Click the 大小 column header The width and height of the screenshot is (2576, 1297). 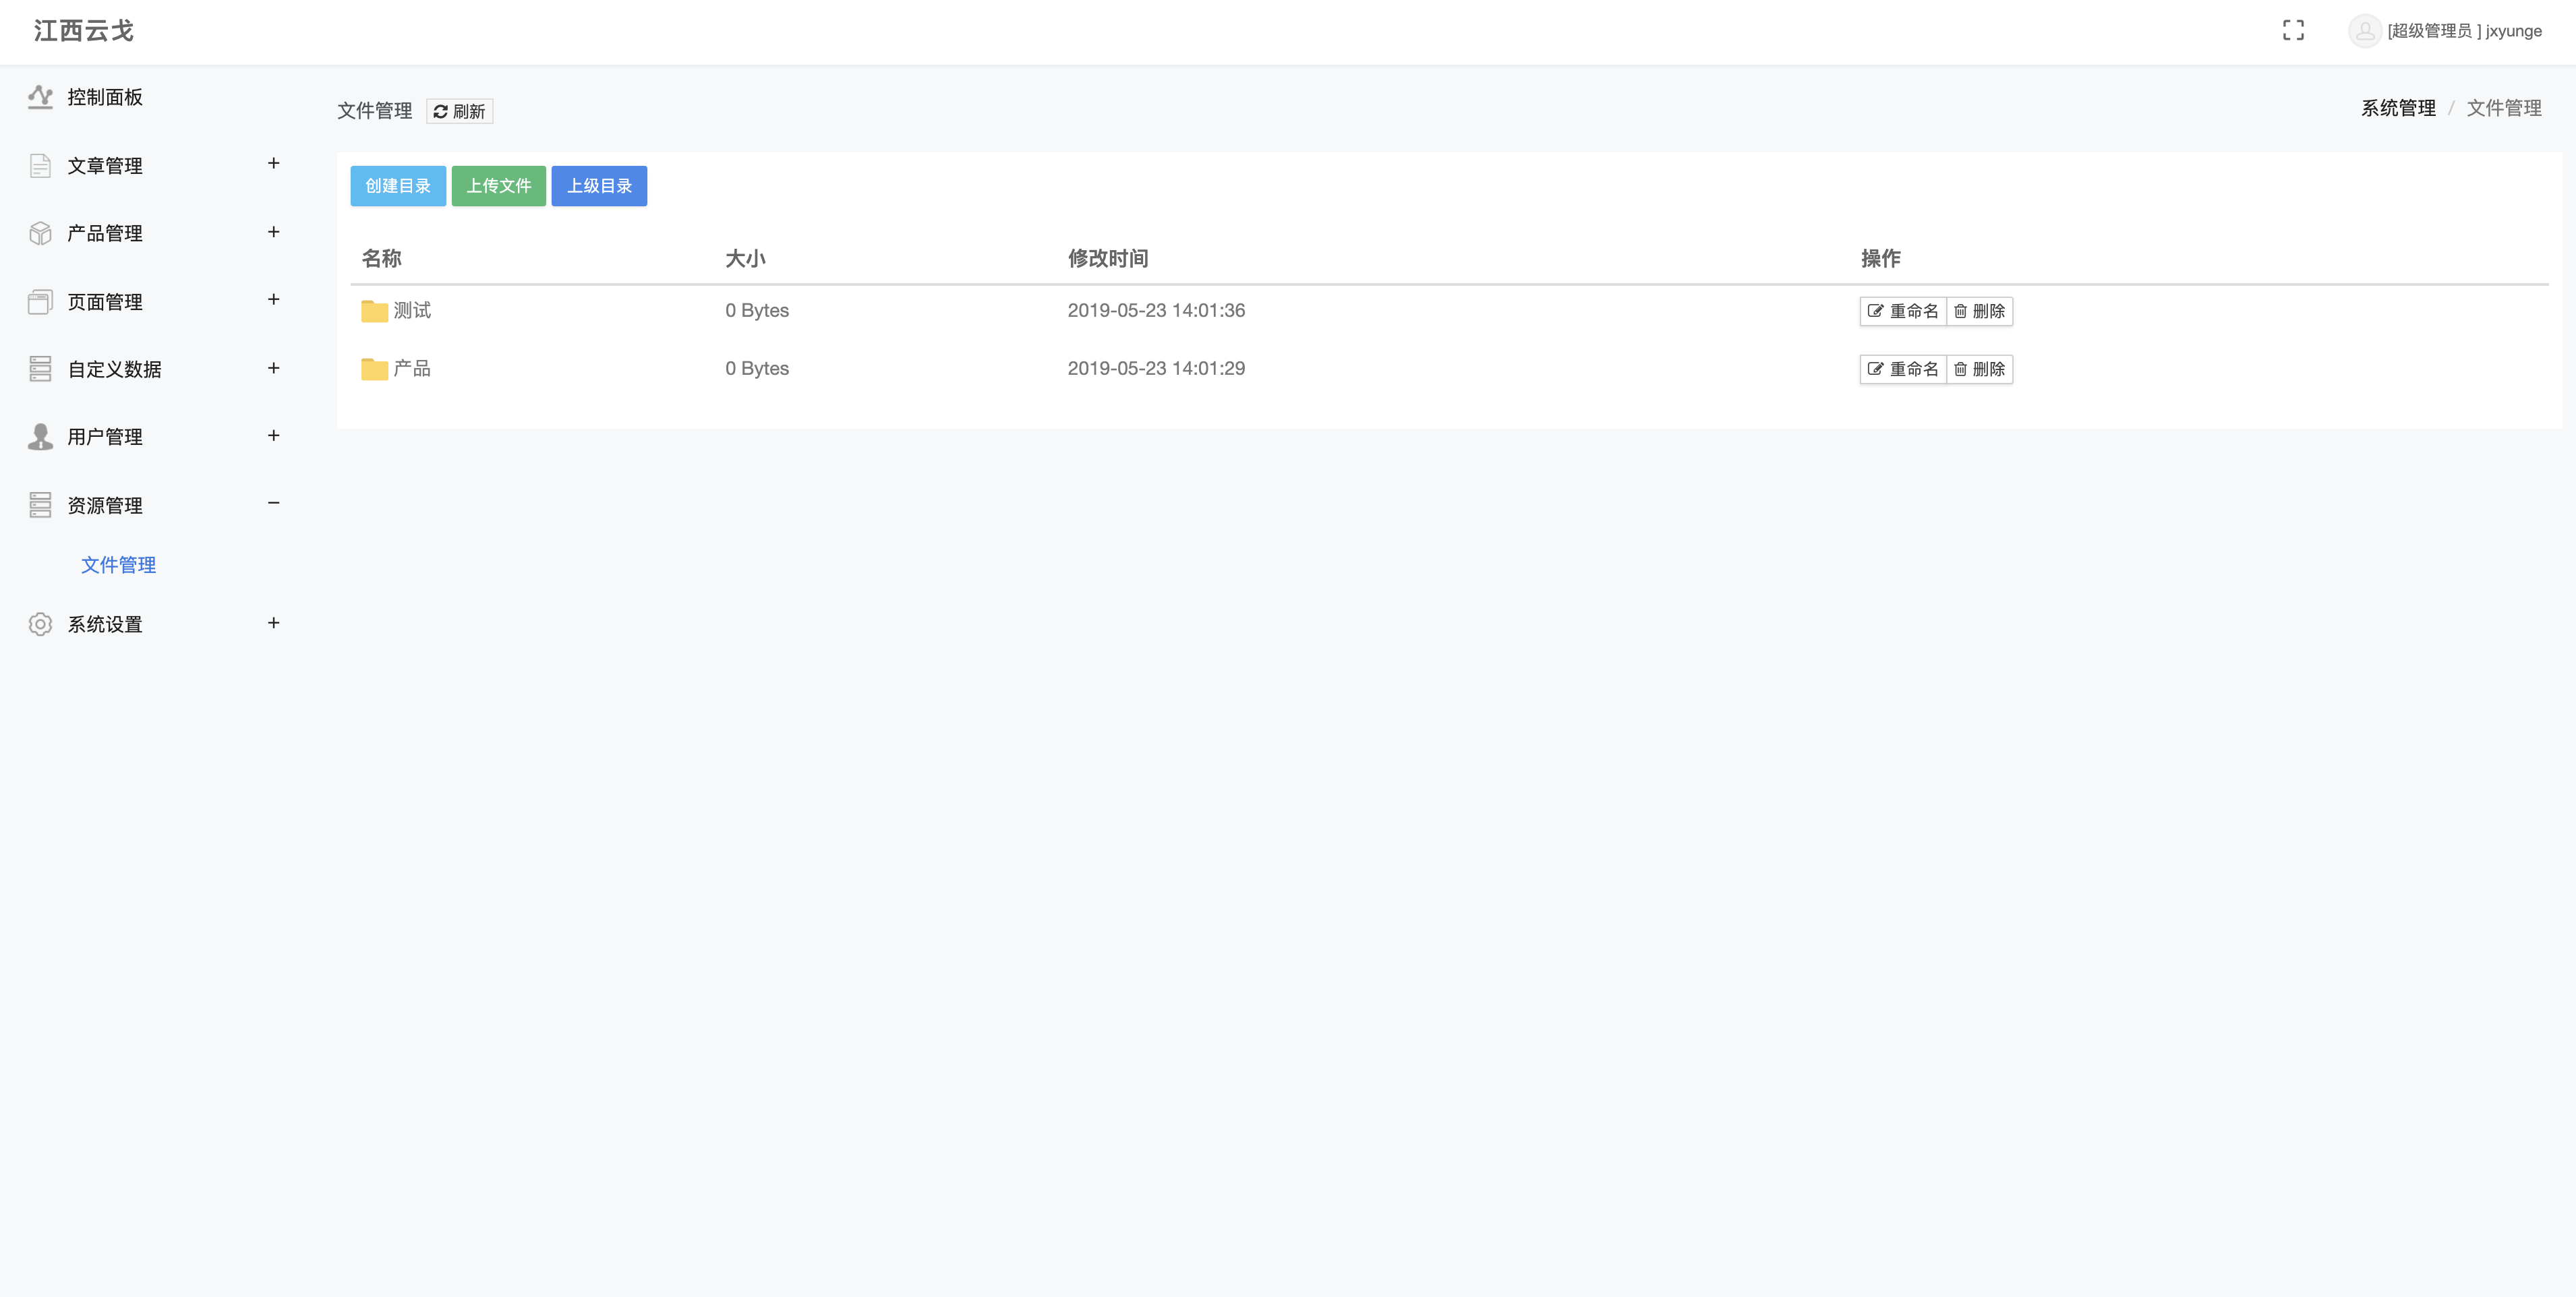click(745, 258)
